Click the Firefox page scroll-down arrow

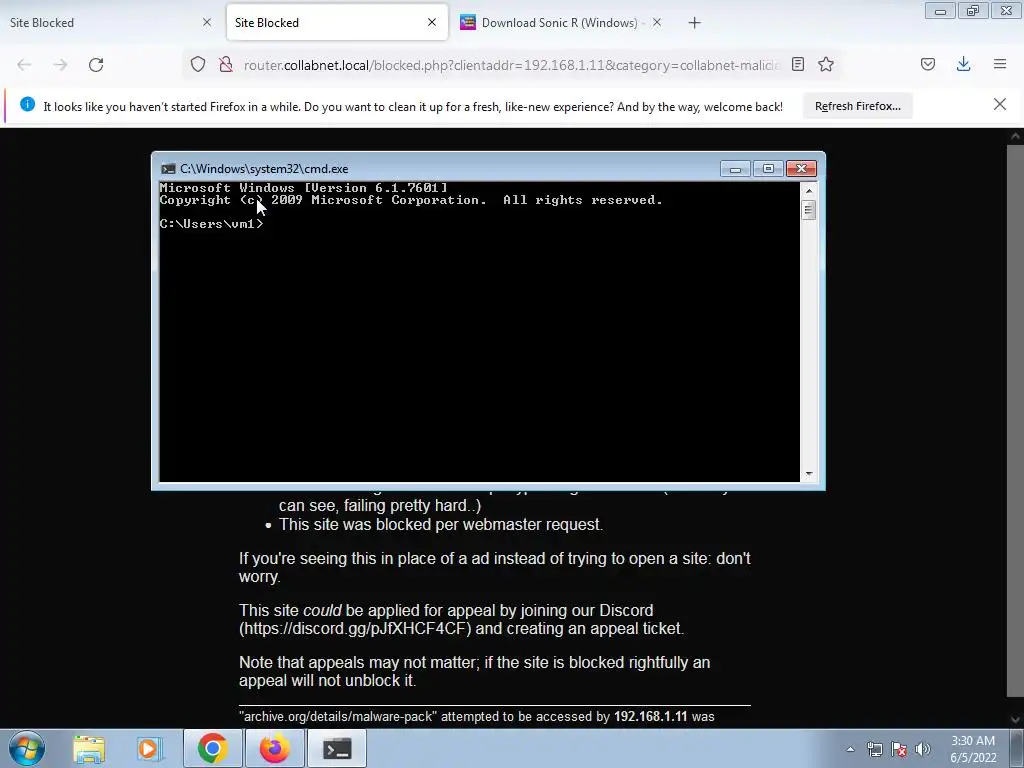1016,720
